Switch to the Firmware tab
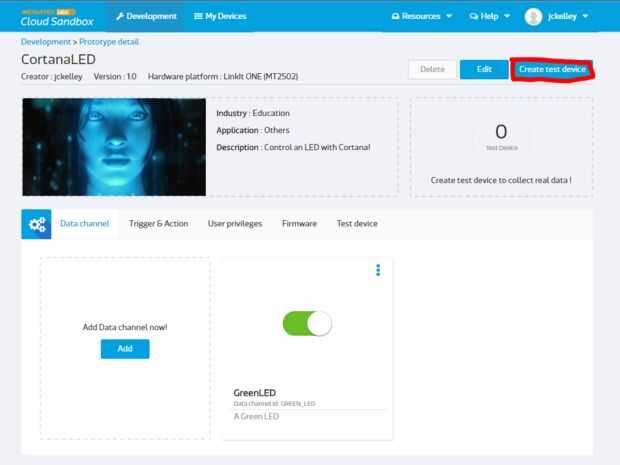Screen dimensions: 620x465 coord(299,223)
